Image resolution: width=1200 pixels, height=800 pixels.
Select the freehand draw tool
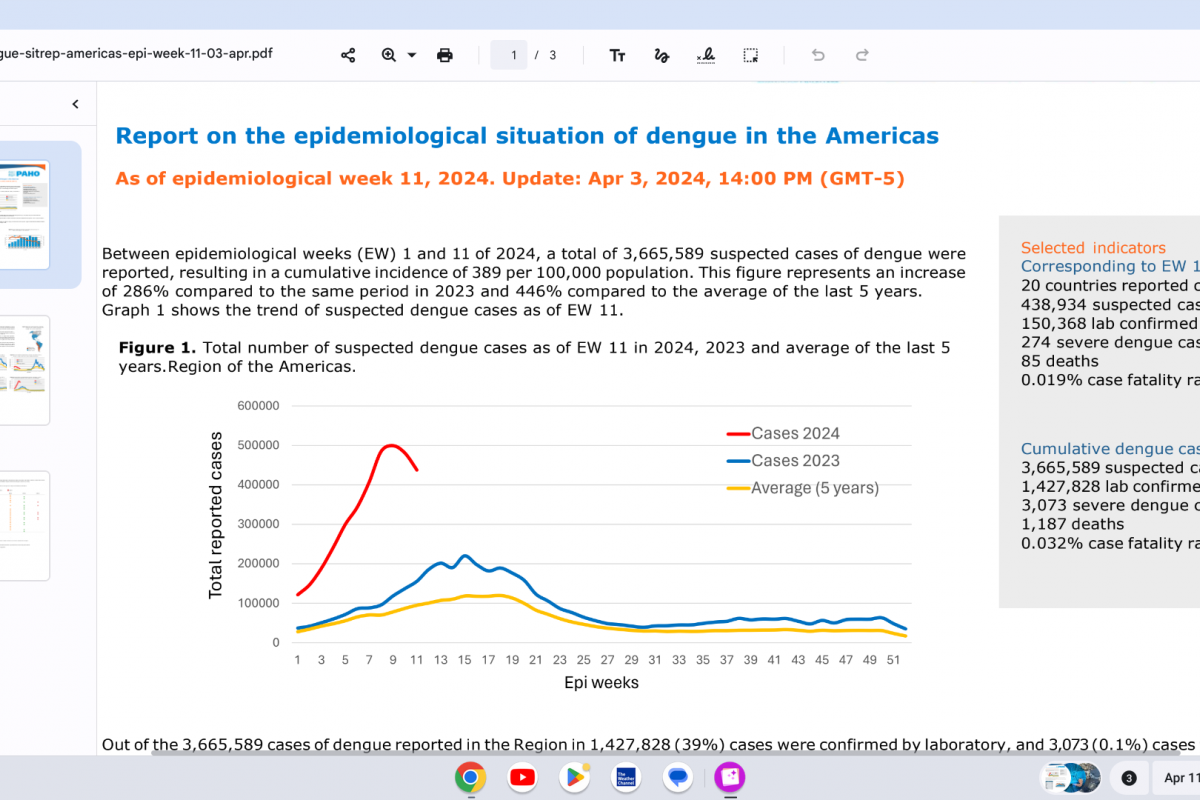661,55
